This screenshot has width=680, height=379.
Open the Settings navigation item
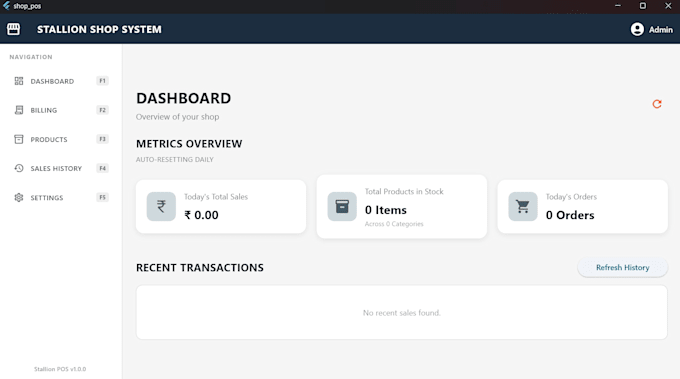tap(61, 197)
